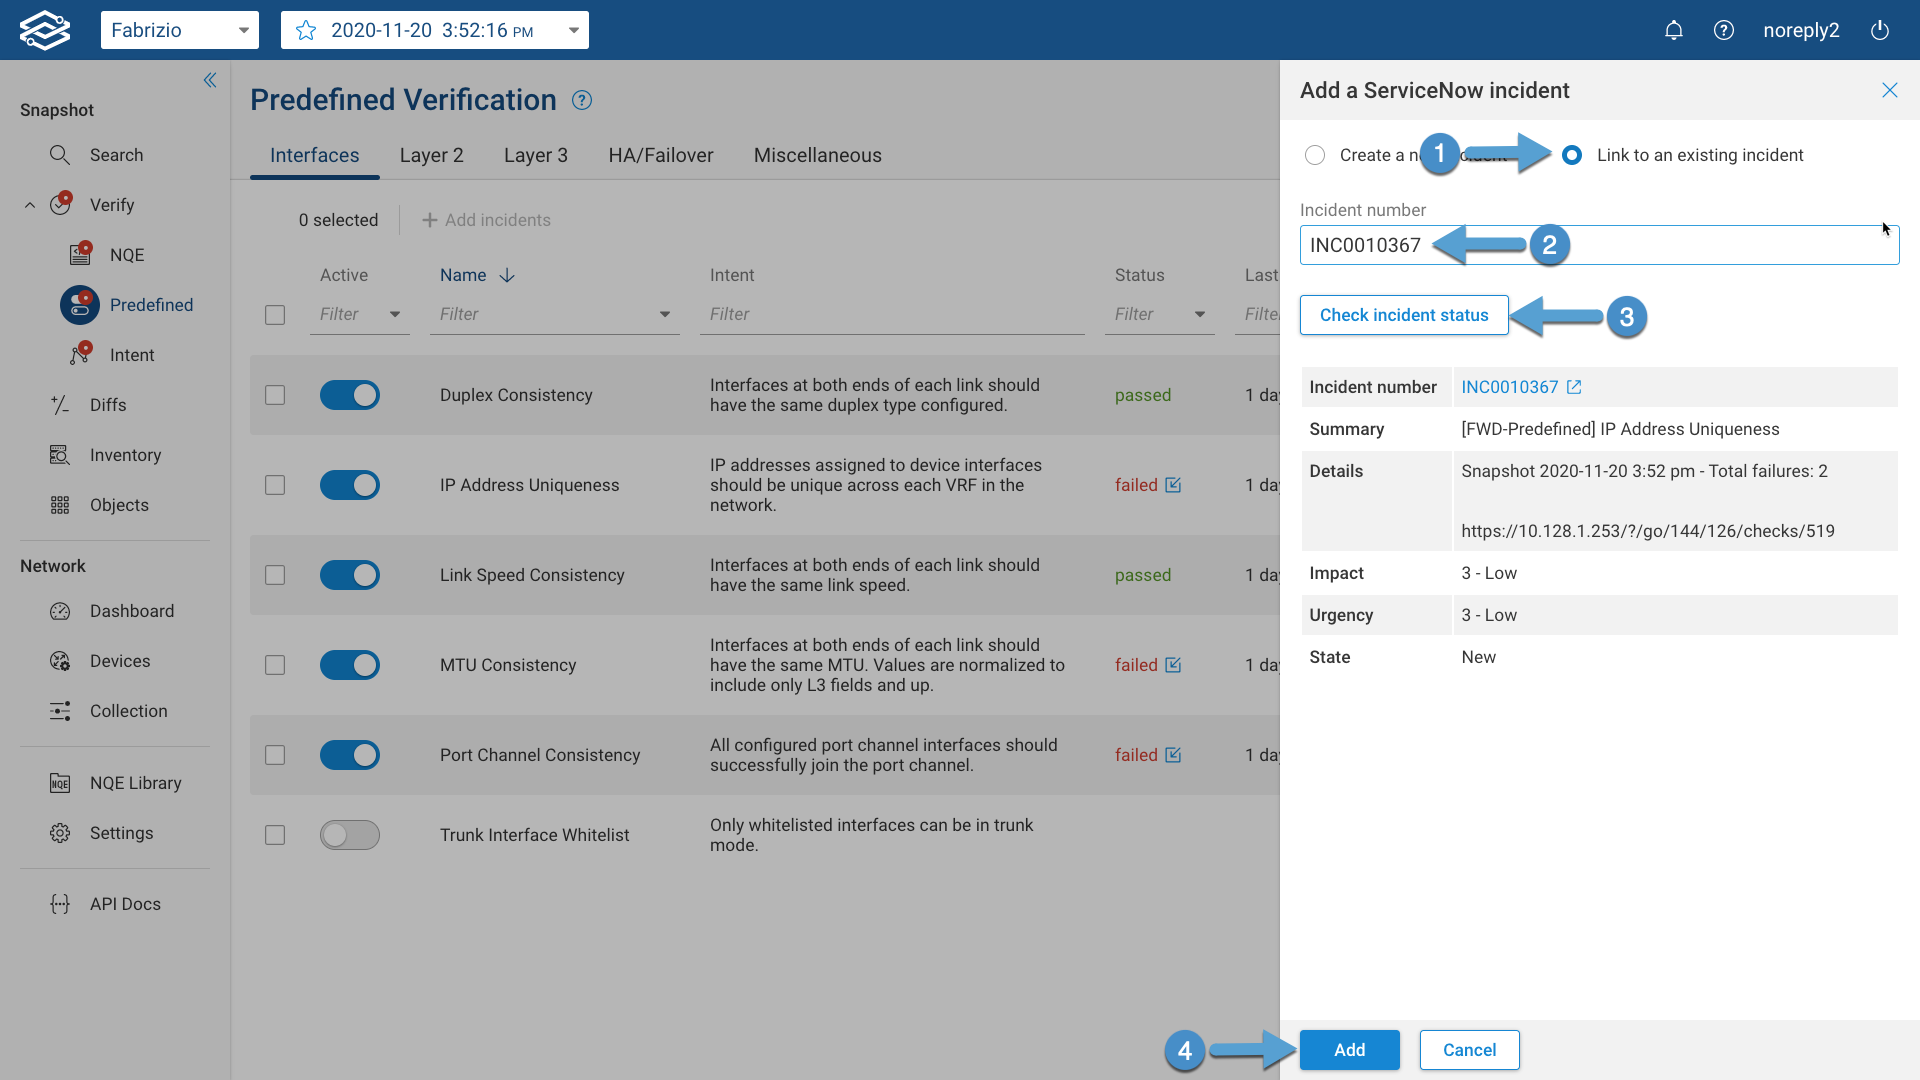This screenshot has height=1080, width=1920.
Task: Switch to the Layer 3 tab
Action: coord(536,155)
